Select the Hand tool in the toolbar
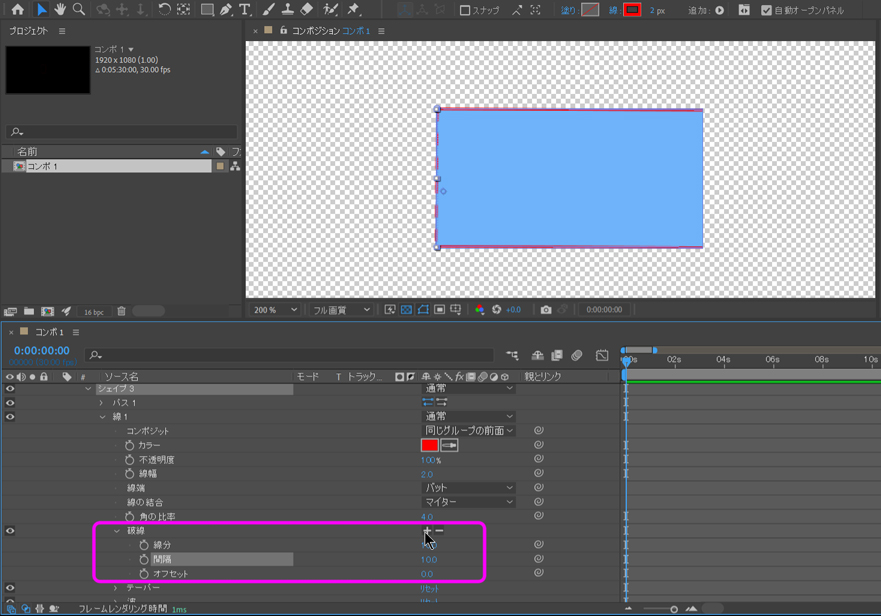This screenshot has height=616, width=881. coord(60,10)
